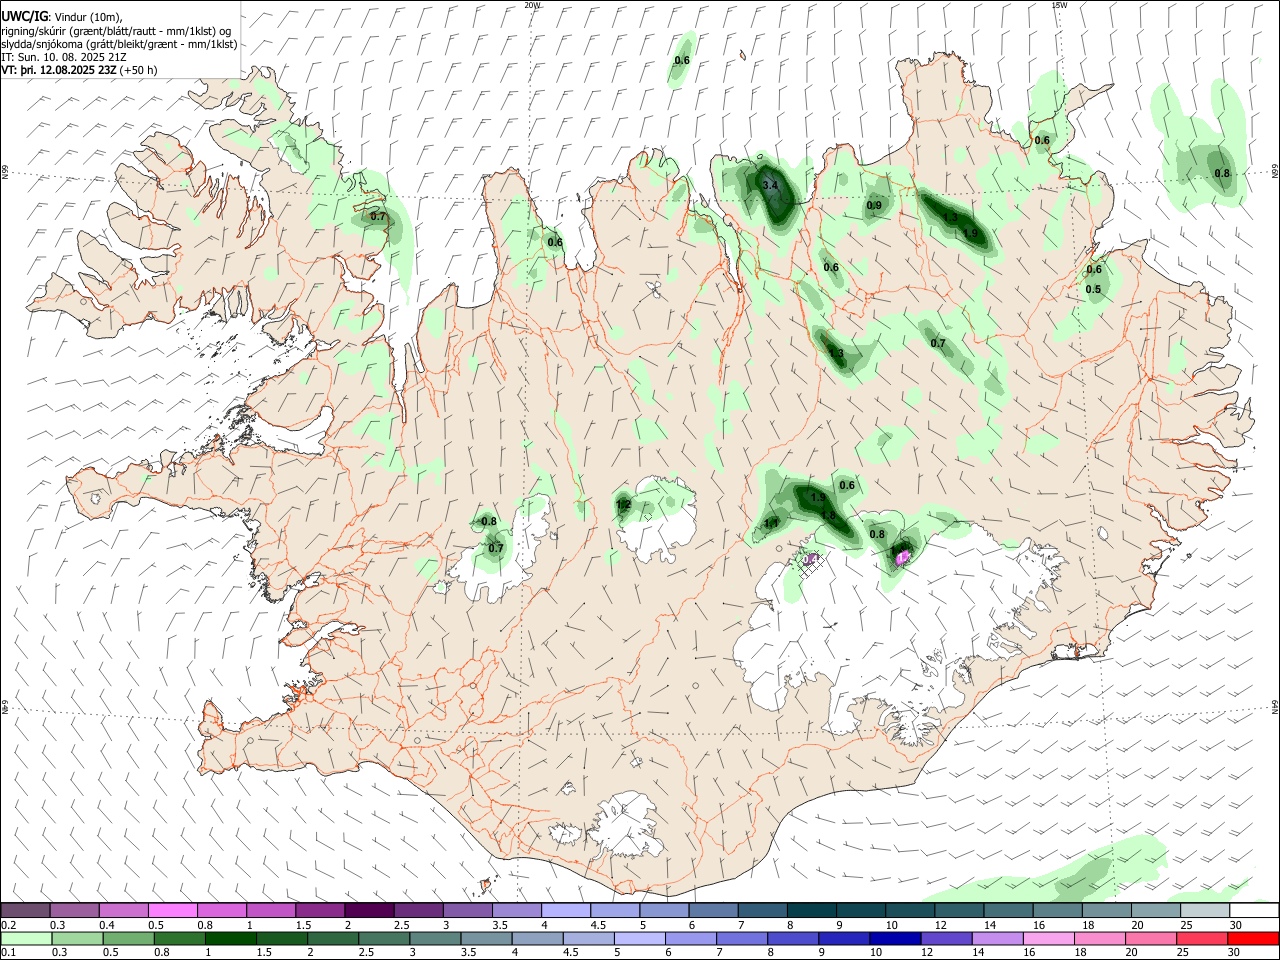Click the 0.9 rainfall value label
Image resolution: width=1280 pixels, height=960 pixels.
(874, 206)
